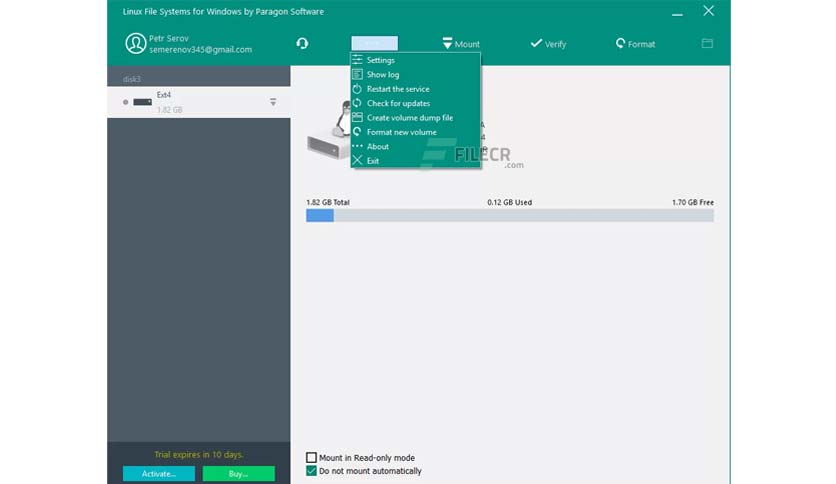836x484 pixels.
Task: Click the disk3 header label
Action: [x=132, y=79]
